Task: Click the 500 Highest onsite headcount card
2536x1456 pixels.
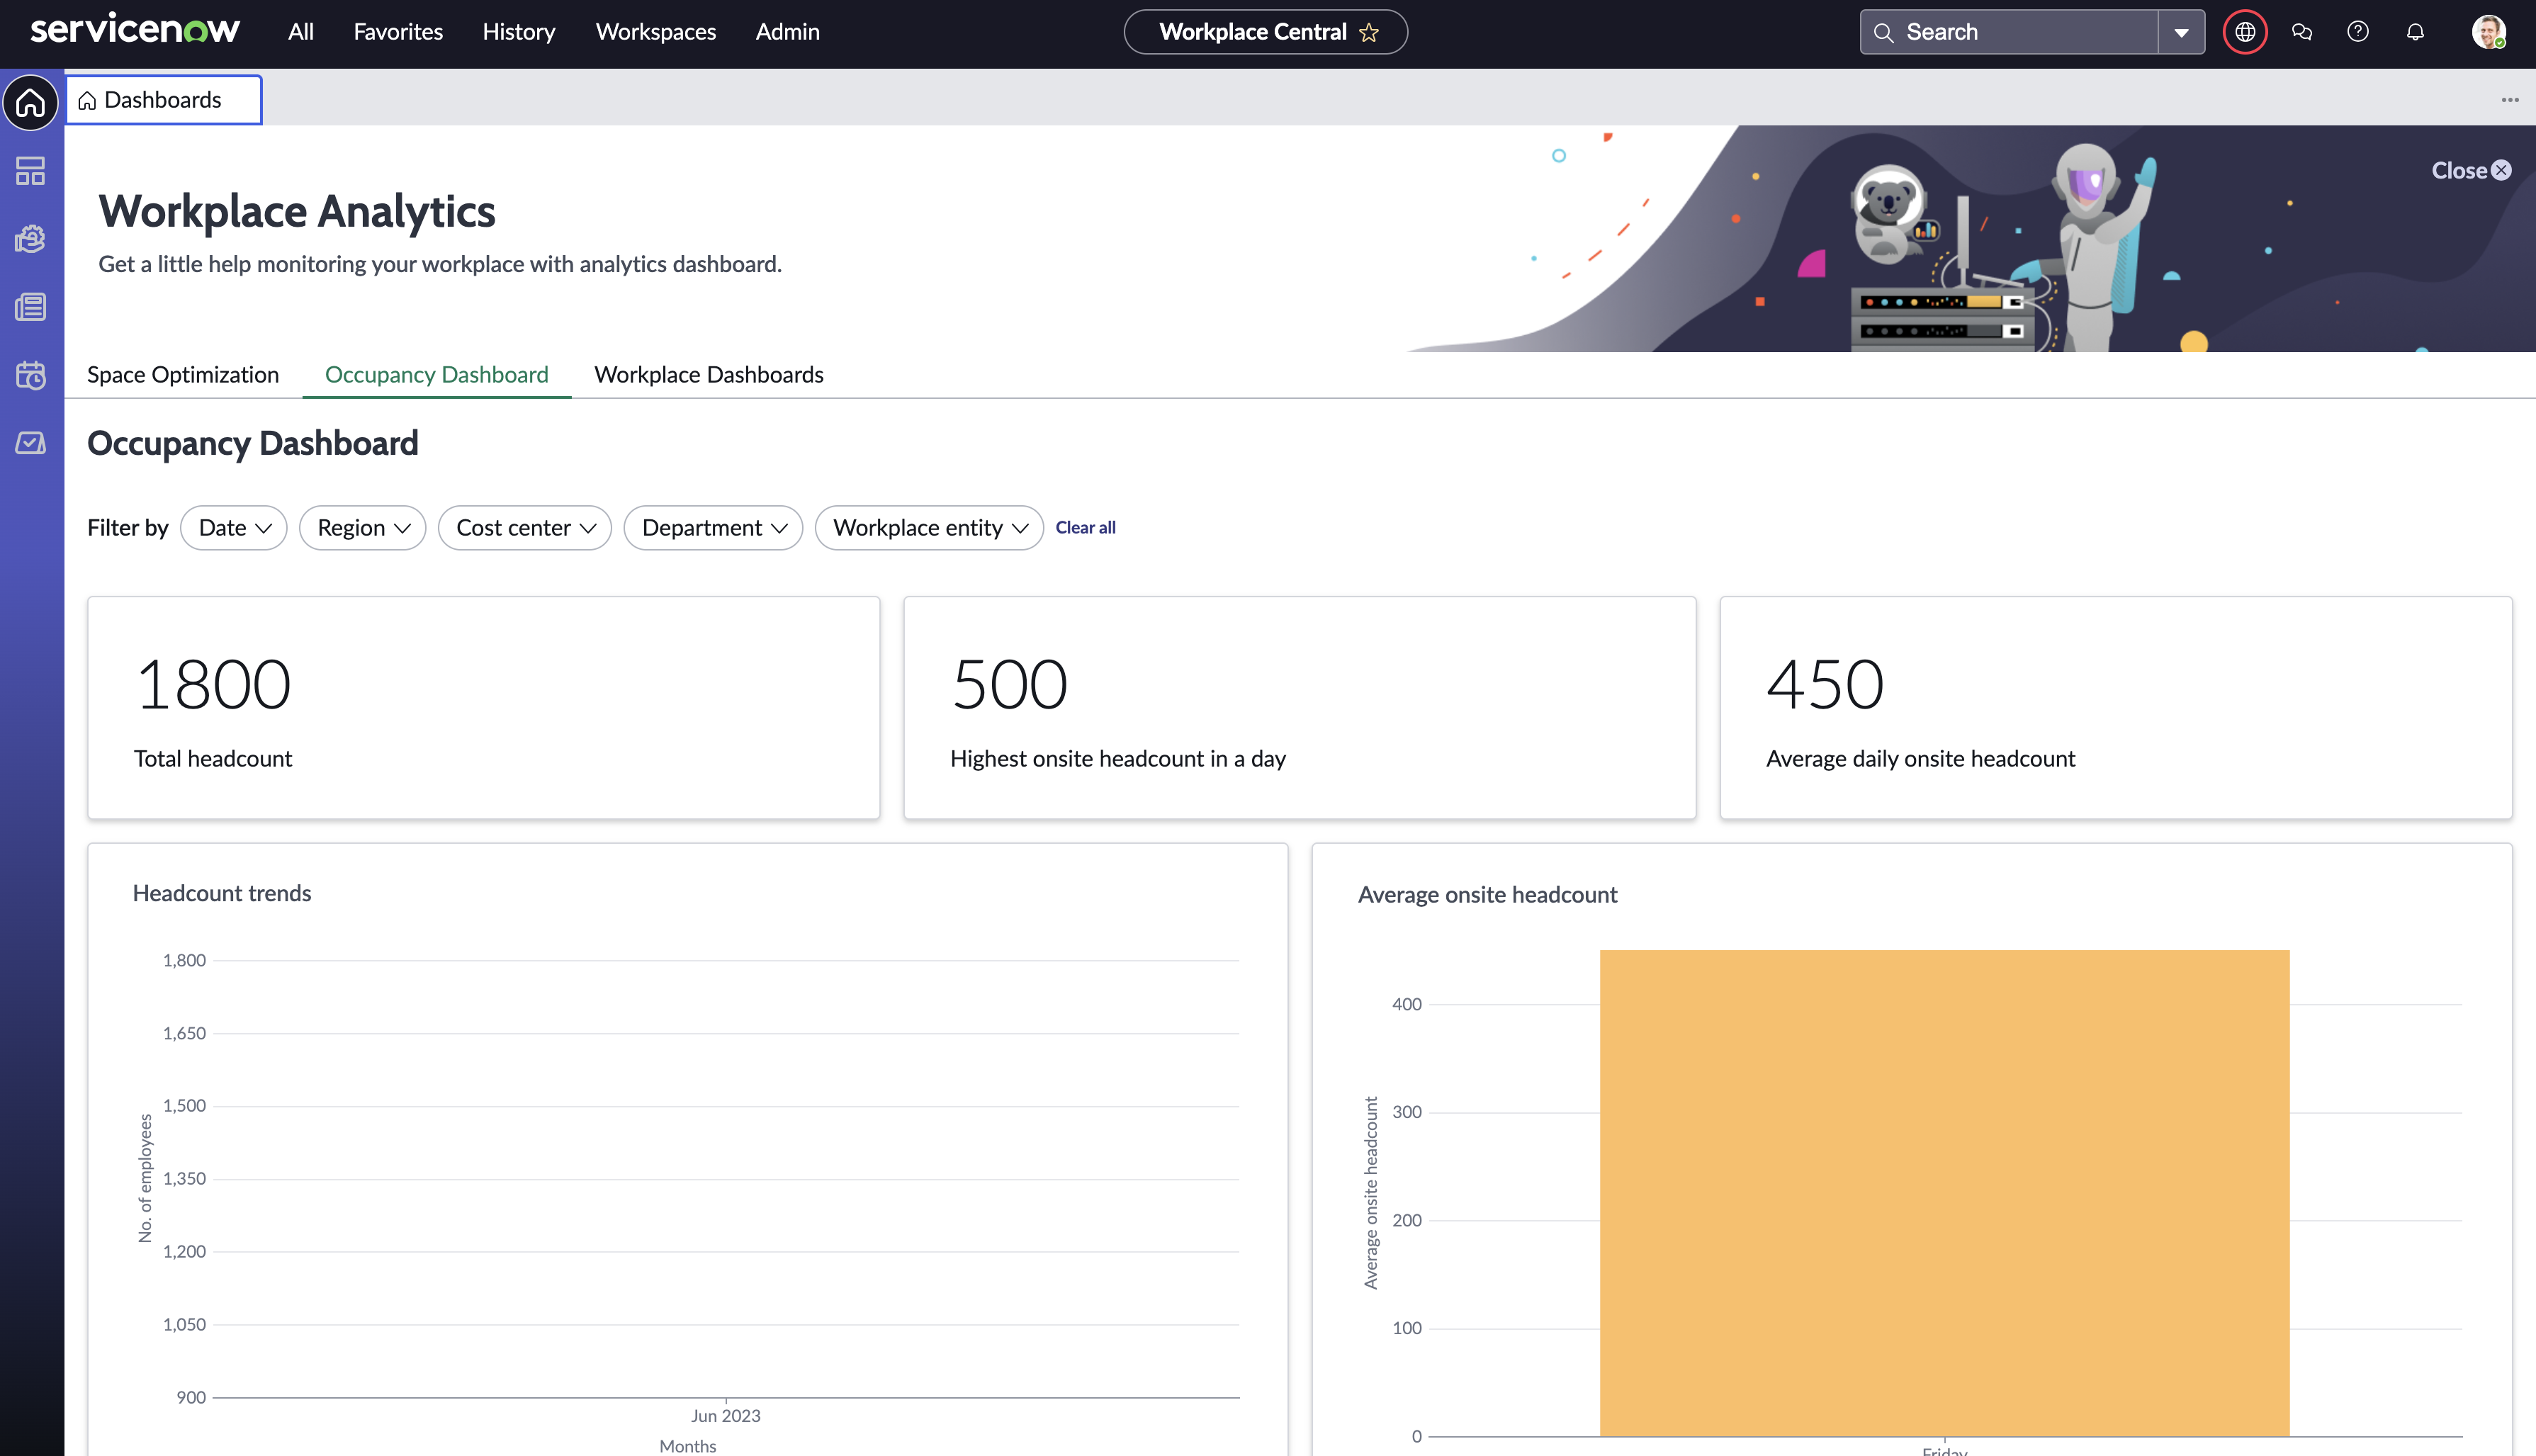Action: coord(1300,708)
